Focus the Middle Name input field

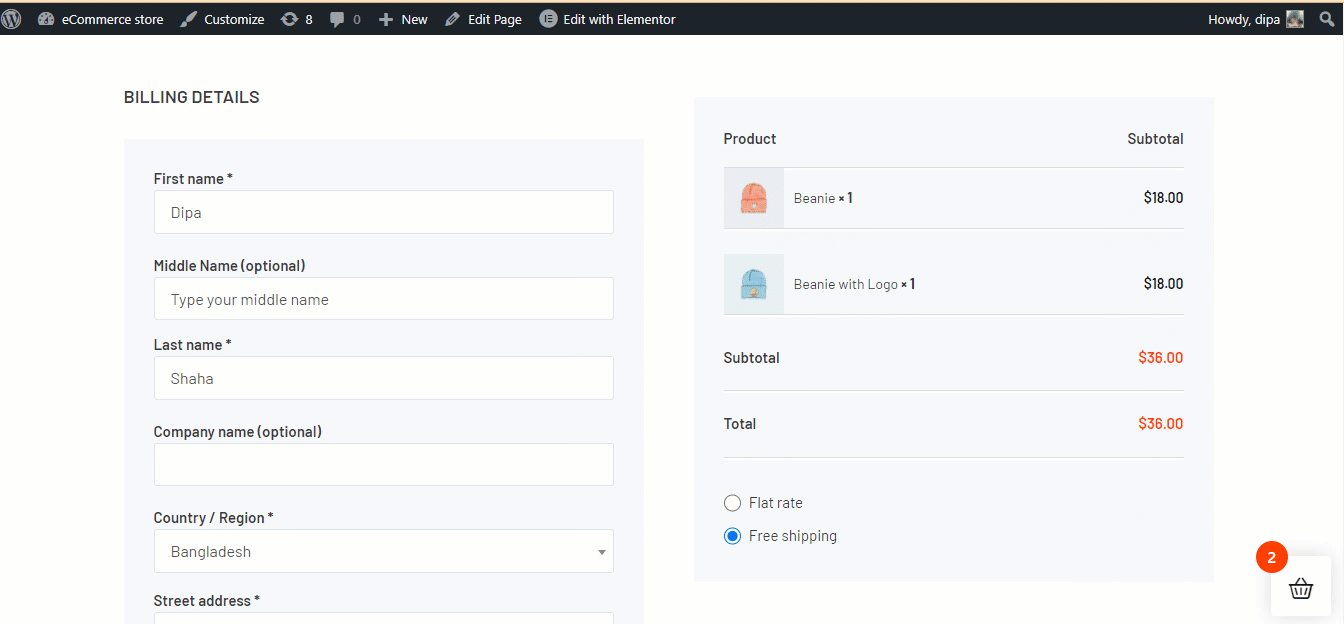tap(383, 299)
